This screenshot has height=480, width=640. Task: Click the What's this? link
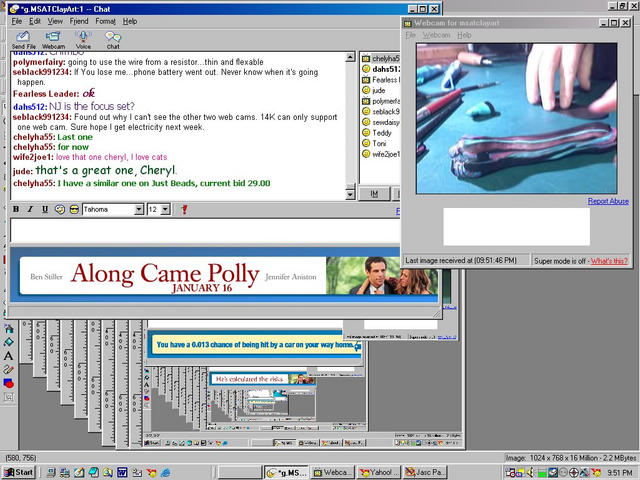[609, 261]
